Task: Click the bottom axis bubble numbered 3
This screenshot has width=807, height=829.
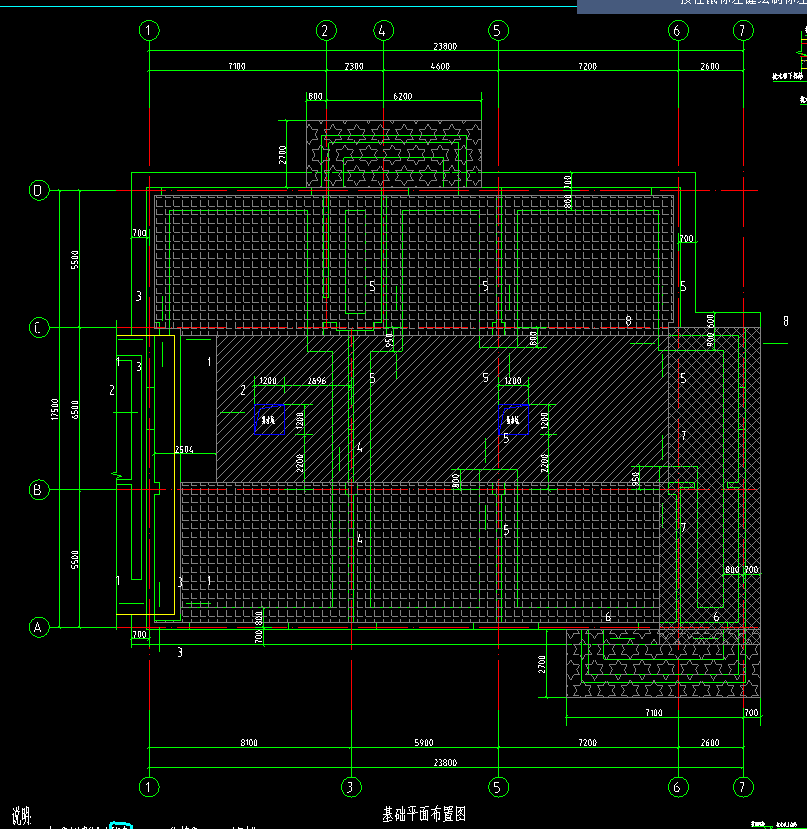Action: click(351, 787)
